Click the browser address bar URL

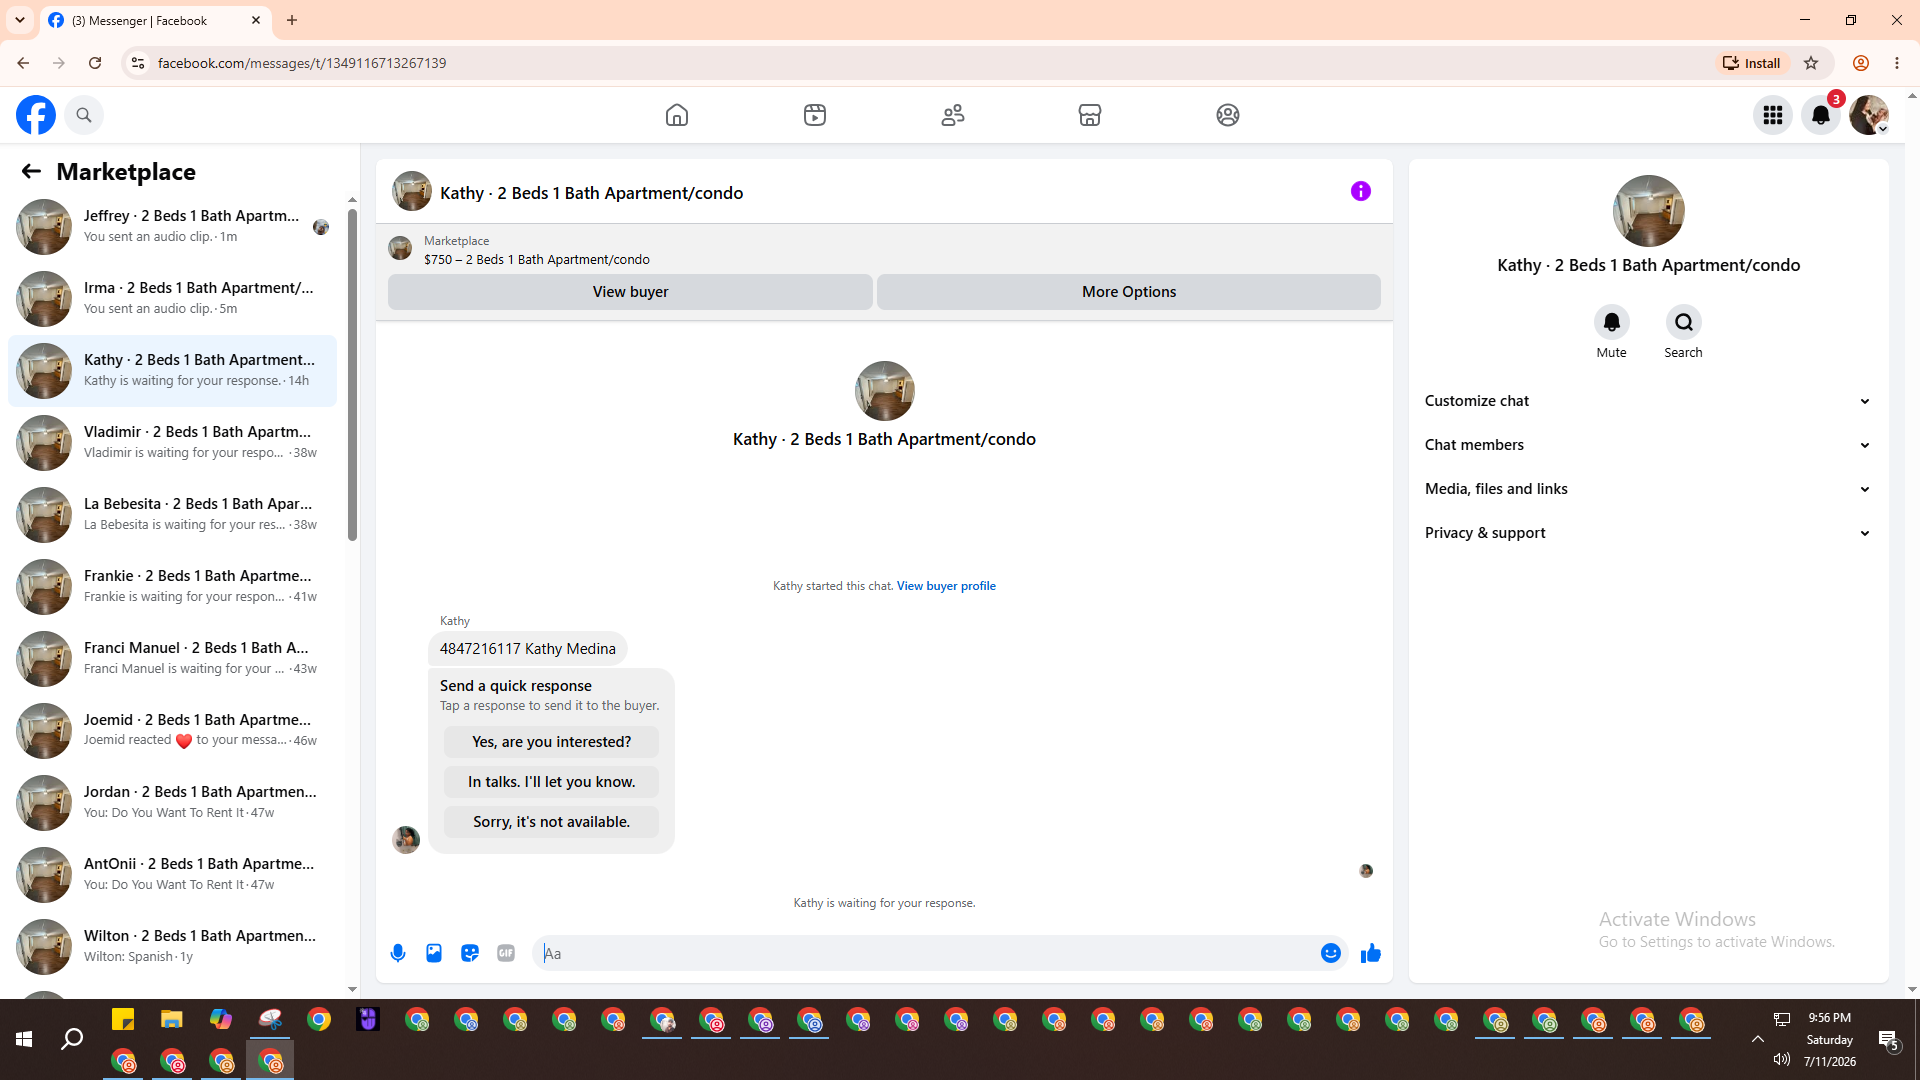point(302,63)
